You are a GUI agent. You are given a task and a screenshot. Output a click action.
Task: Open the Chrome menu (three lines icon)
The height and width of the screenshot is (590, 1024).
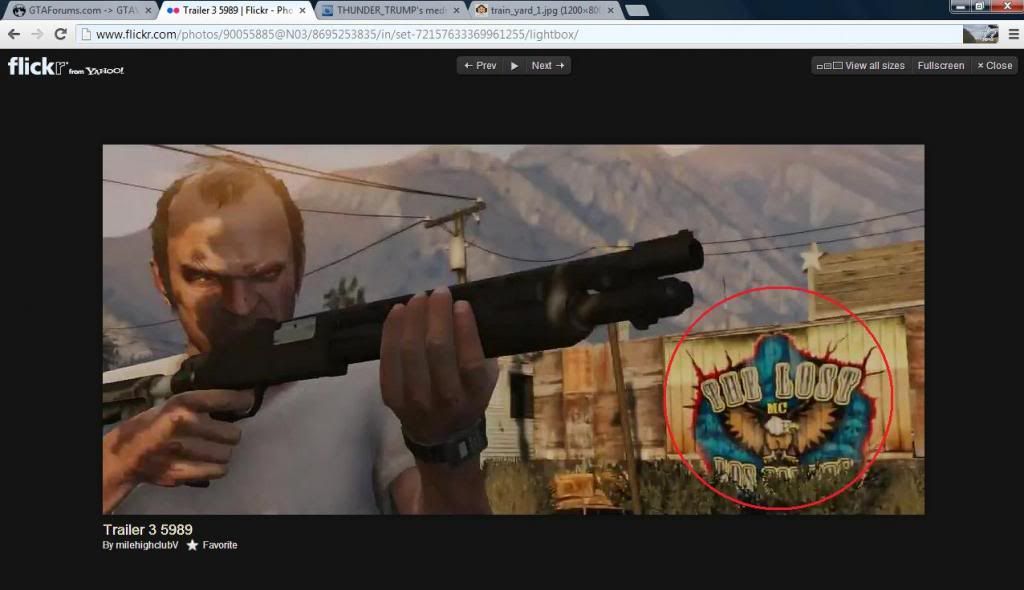pos(1012,34)
